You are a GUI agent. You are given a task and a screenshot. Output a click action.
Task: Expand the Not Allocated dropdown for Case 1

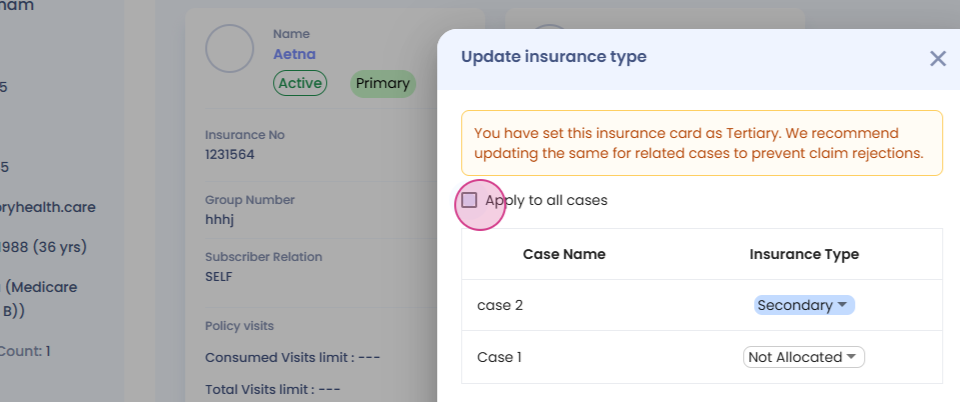pos(804,357)
